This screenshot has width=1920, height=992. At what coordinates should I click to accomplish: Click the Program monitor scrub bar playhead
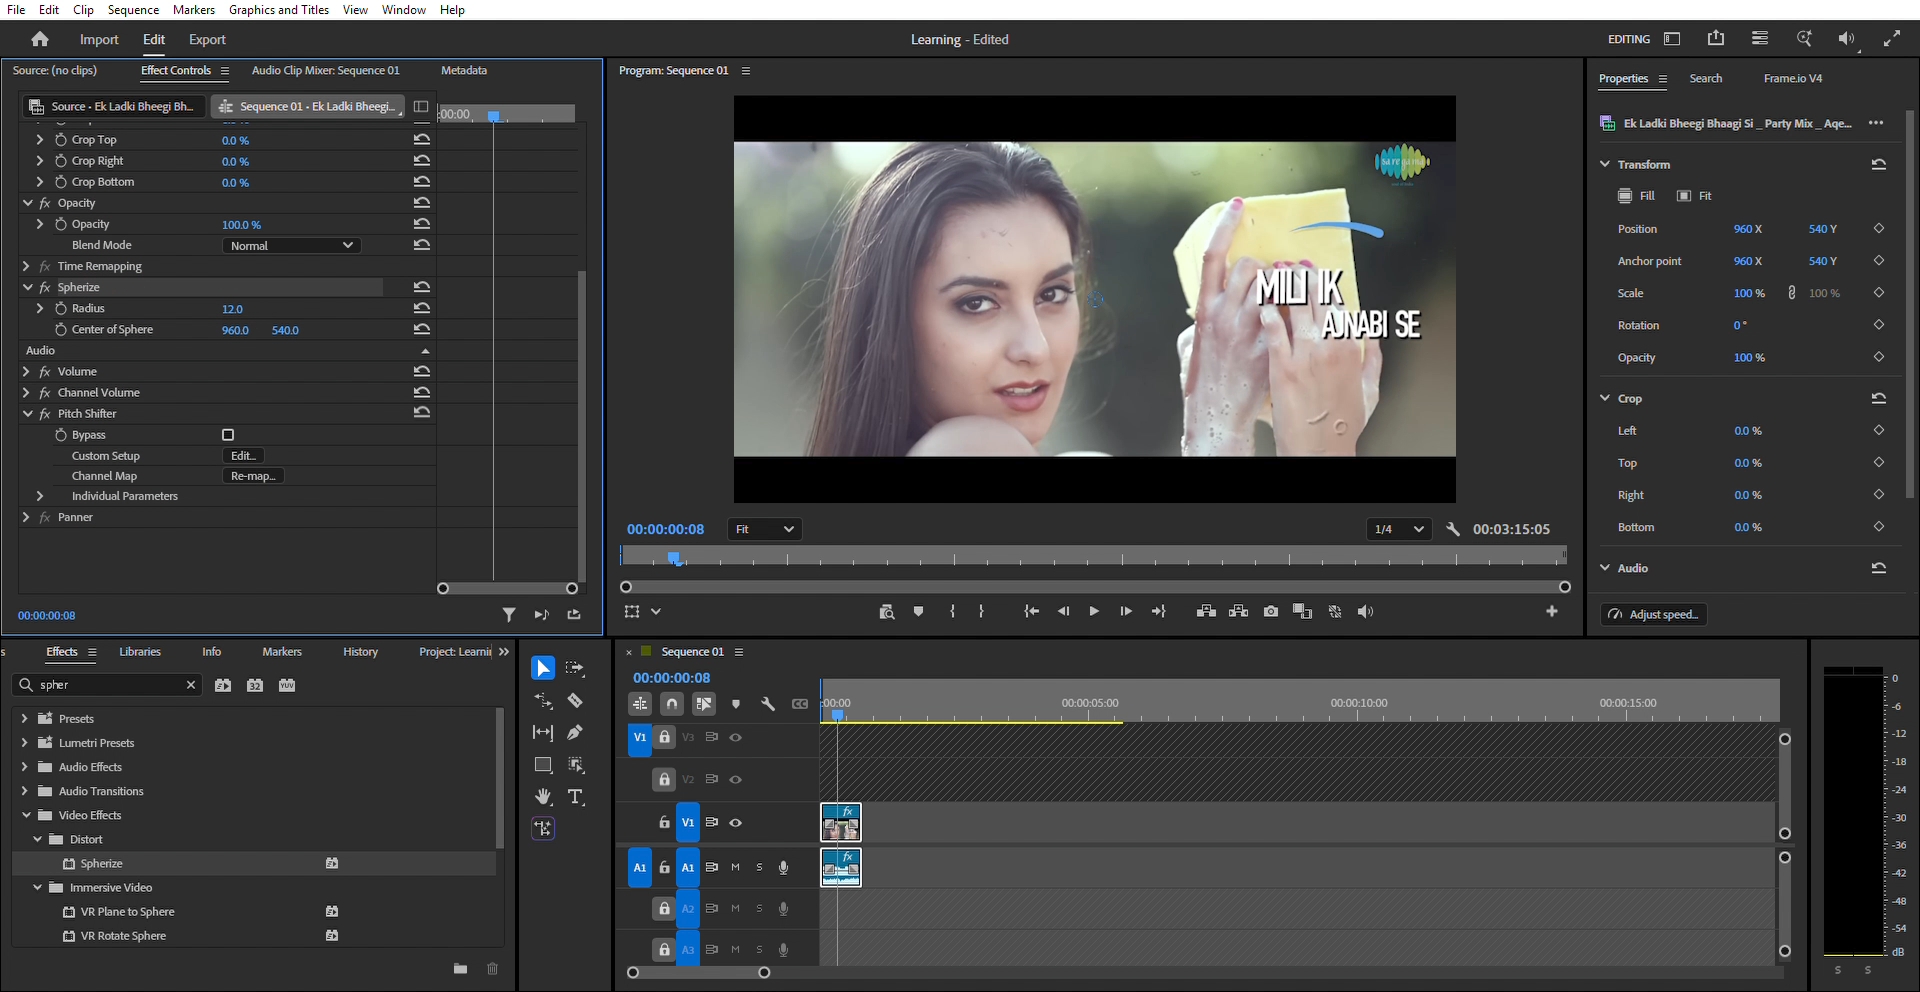coord(674,557)
